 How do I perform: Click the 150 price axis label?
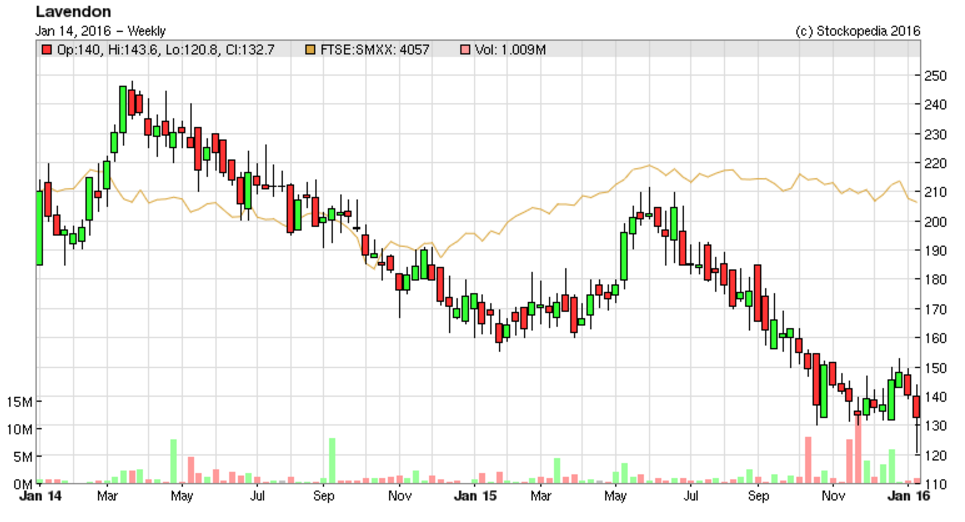(935, 368)
